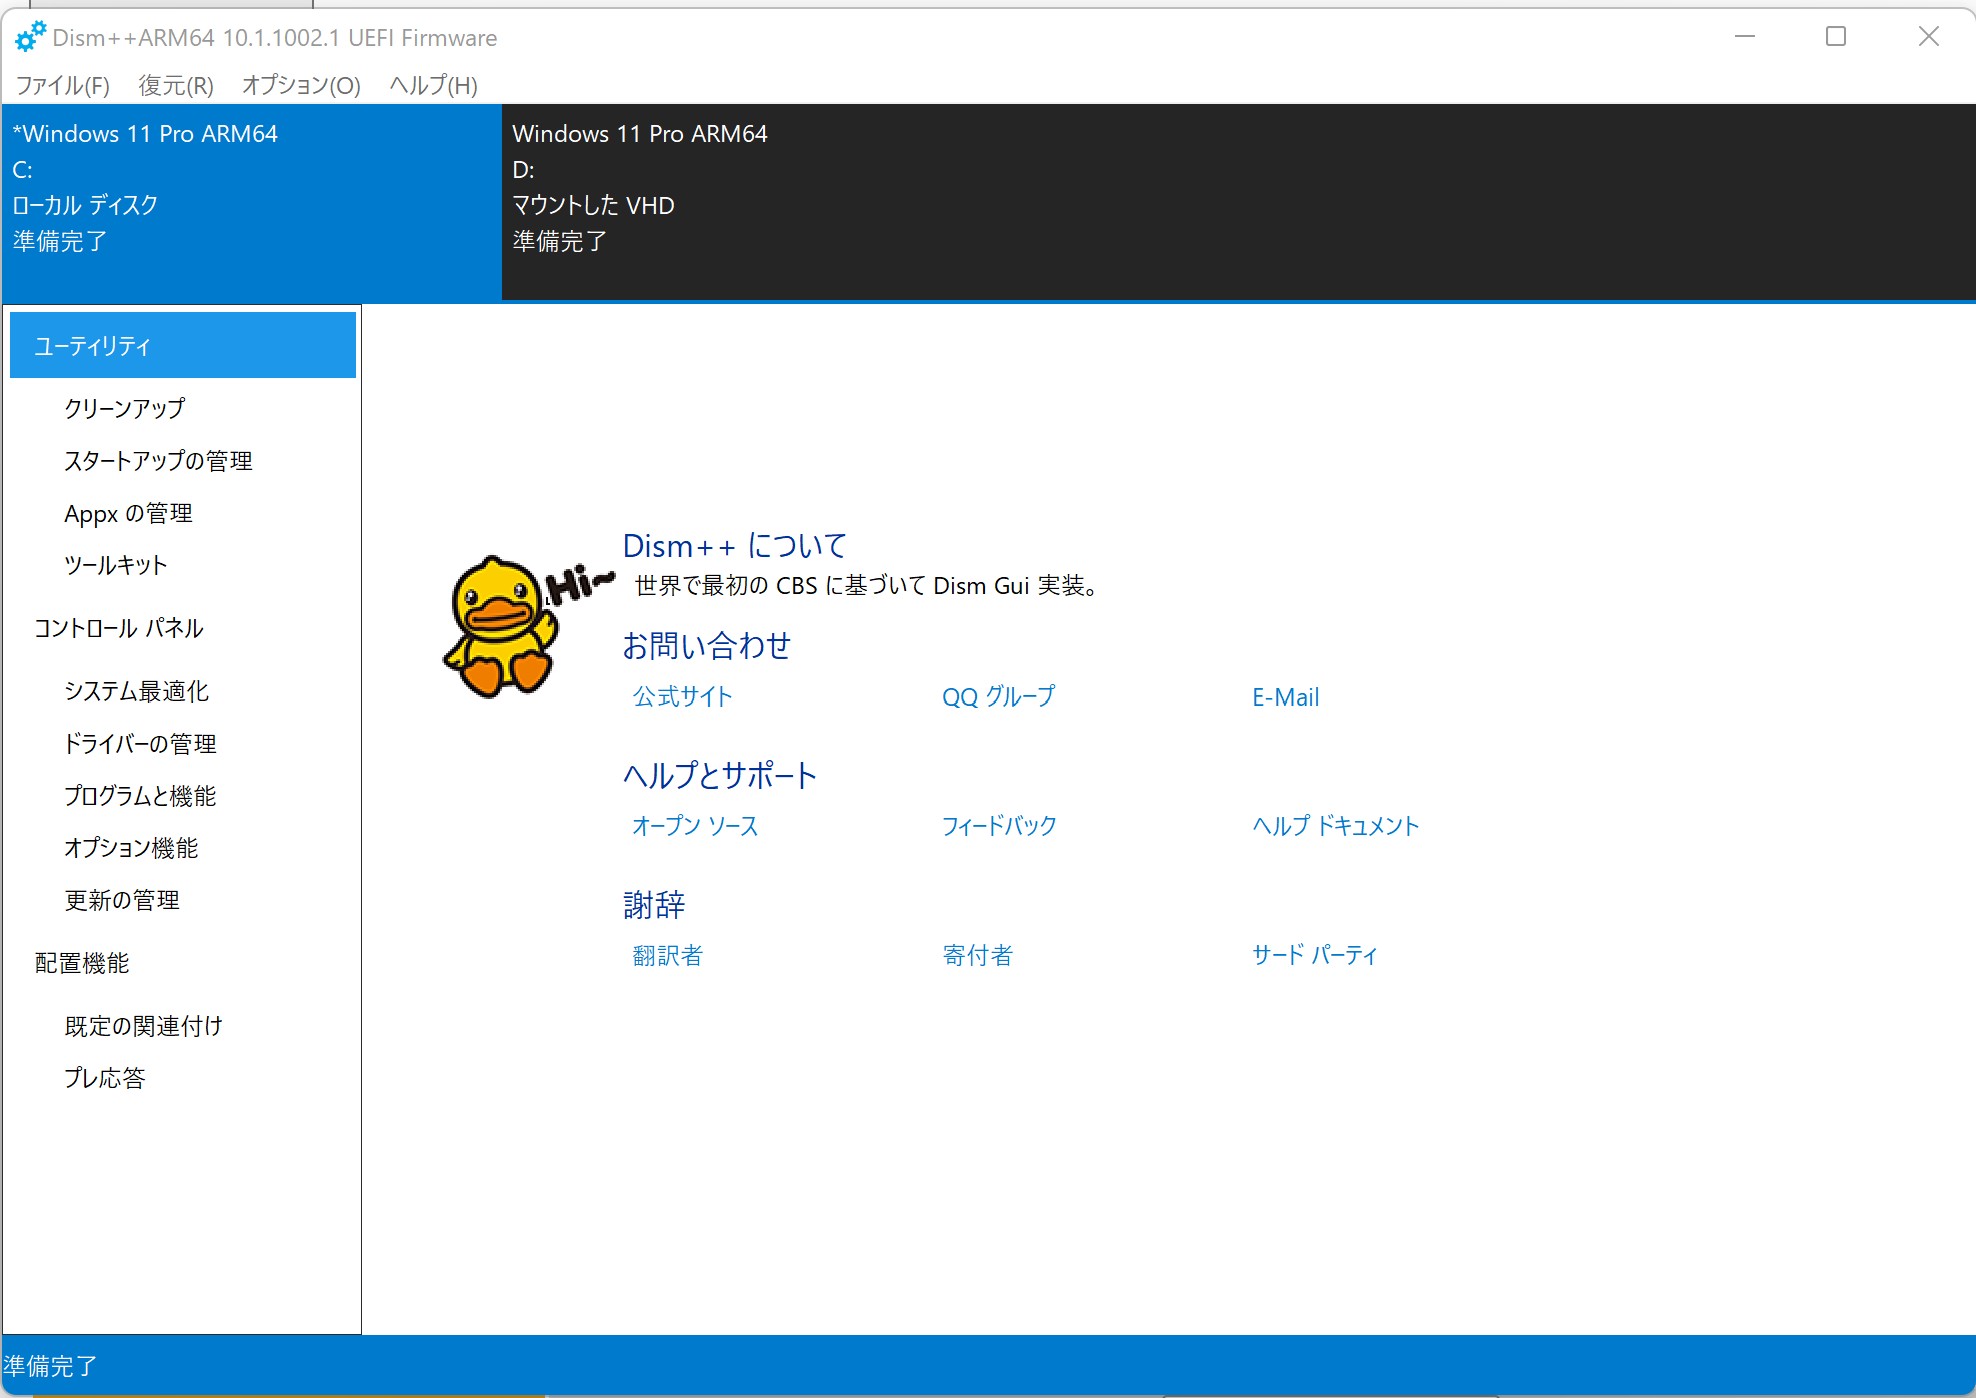
Task: Minimize the Dism++ window
Action: pyautogui.click(x=1745, y=37)
